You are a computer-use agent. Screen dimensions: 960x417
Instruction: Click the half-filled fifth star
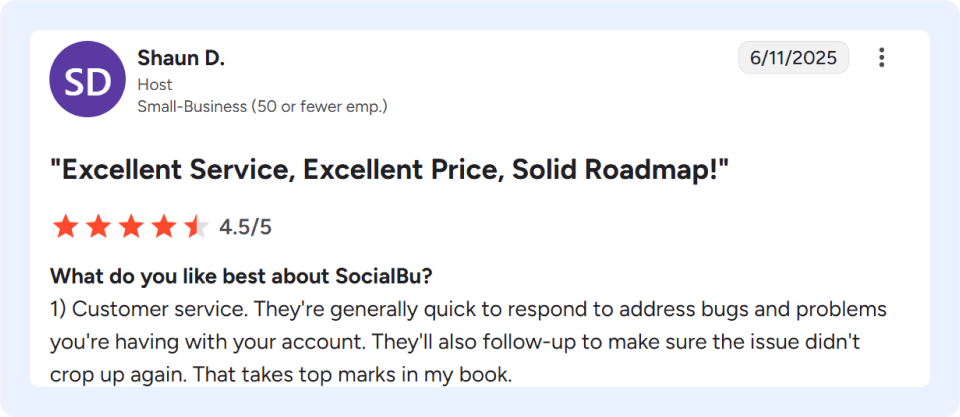tap(196, 227)
